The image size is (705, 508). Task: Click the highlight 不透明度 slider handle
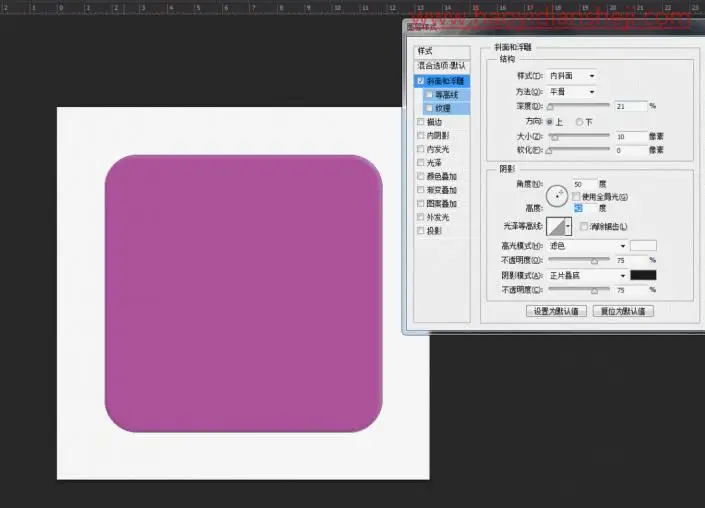tap(594, 261)
